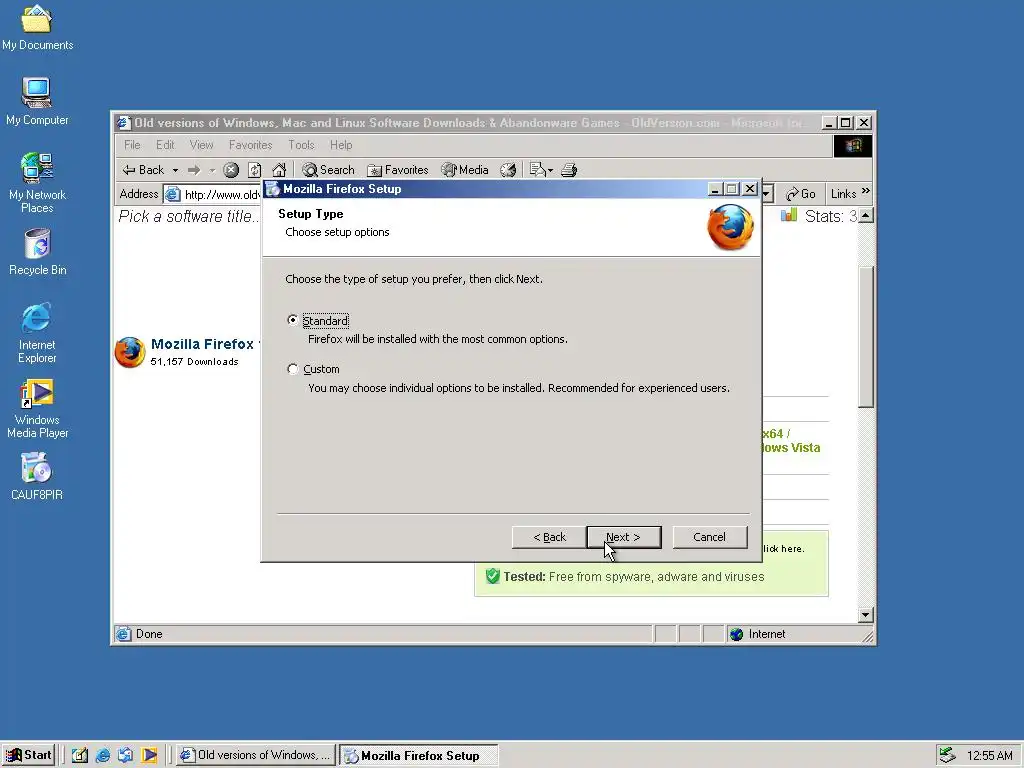The image size is (1024, 768).
Task: Open Windows Media Player desktop shortcut
Action: [x=37, y=409]
